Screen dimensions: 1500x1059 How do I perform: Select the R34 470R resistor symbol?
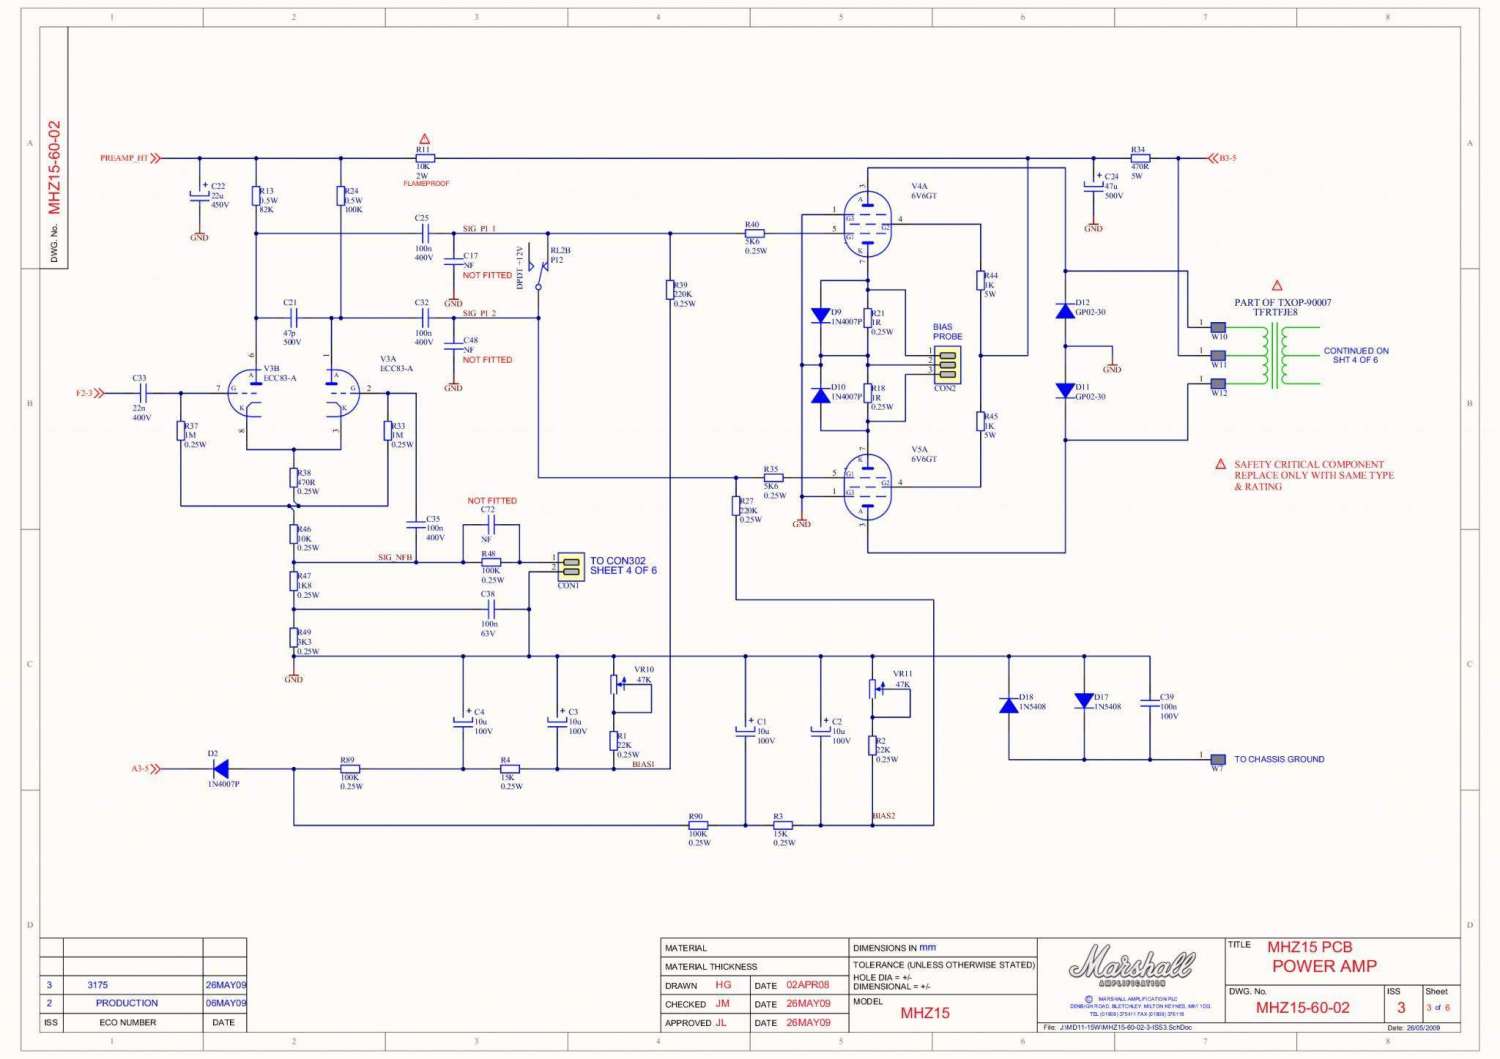[x=1140, y=158]
